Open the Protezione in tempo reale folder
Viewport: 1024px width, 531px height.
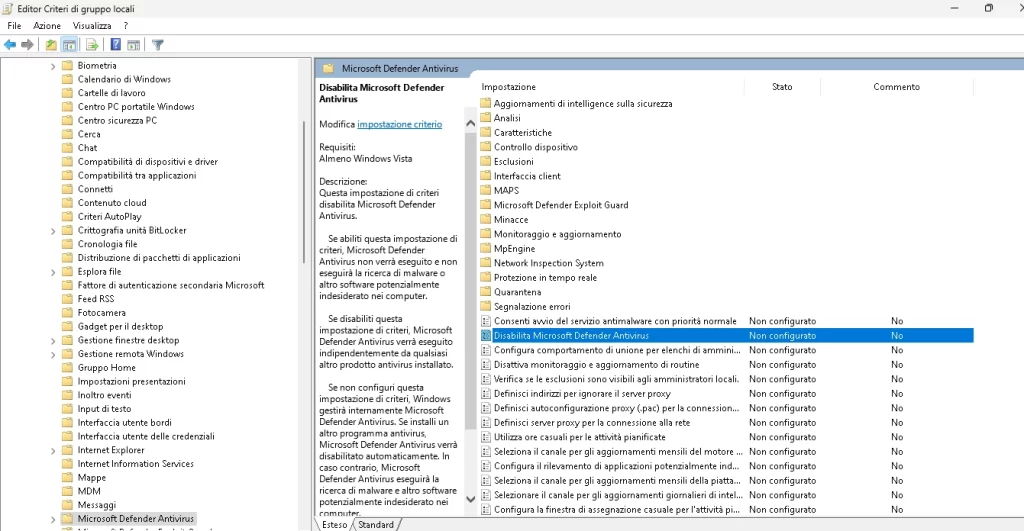pyautogui.click(x=545, y=278)
